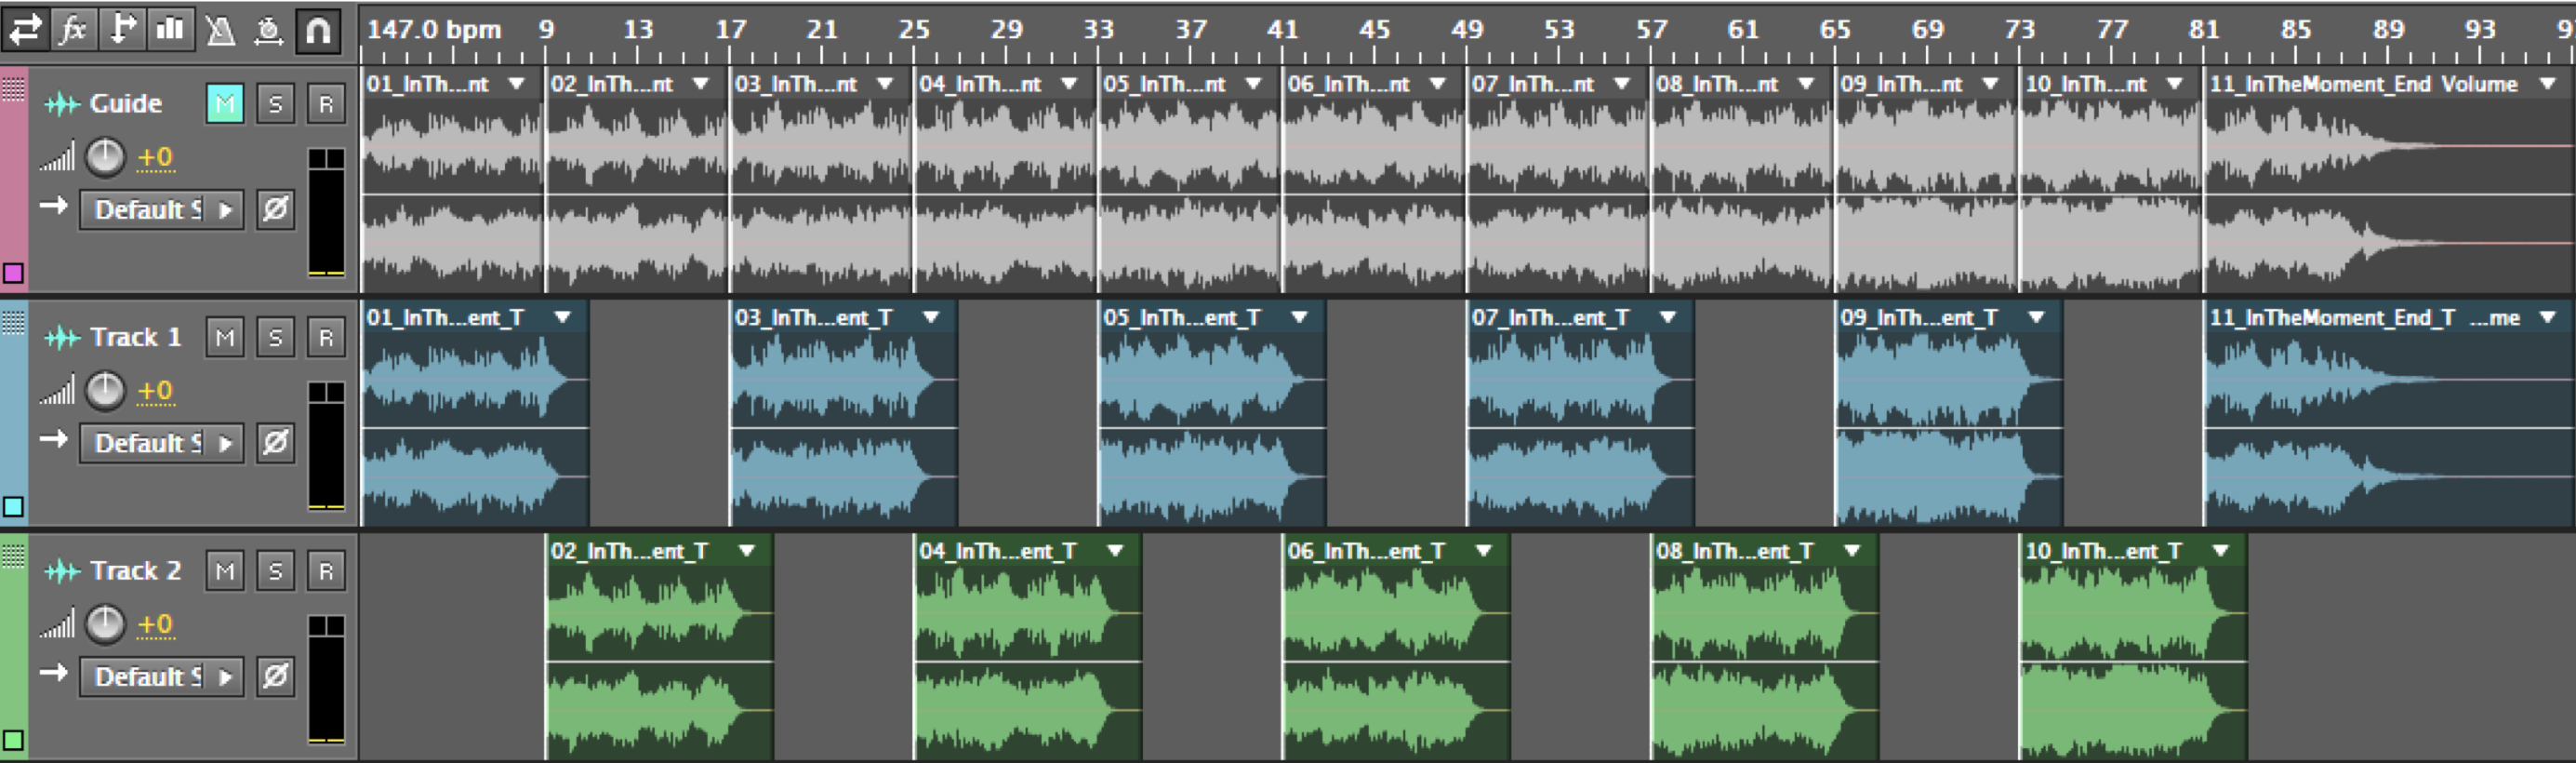The image size is (2576, 763).
Task: Click the Track 1 +0 volume value
Action: tap(155, 392)
